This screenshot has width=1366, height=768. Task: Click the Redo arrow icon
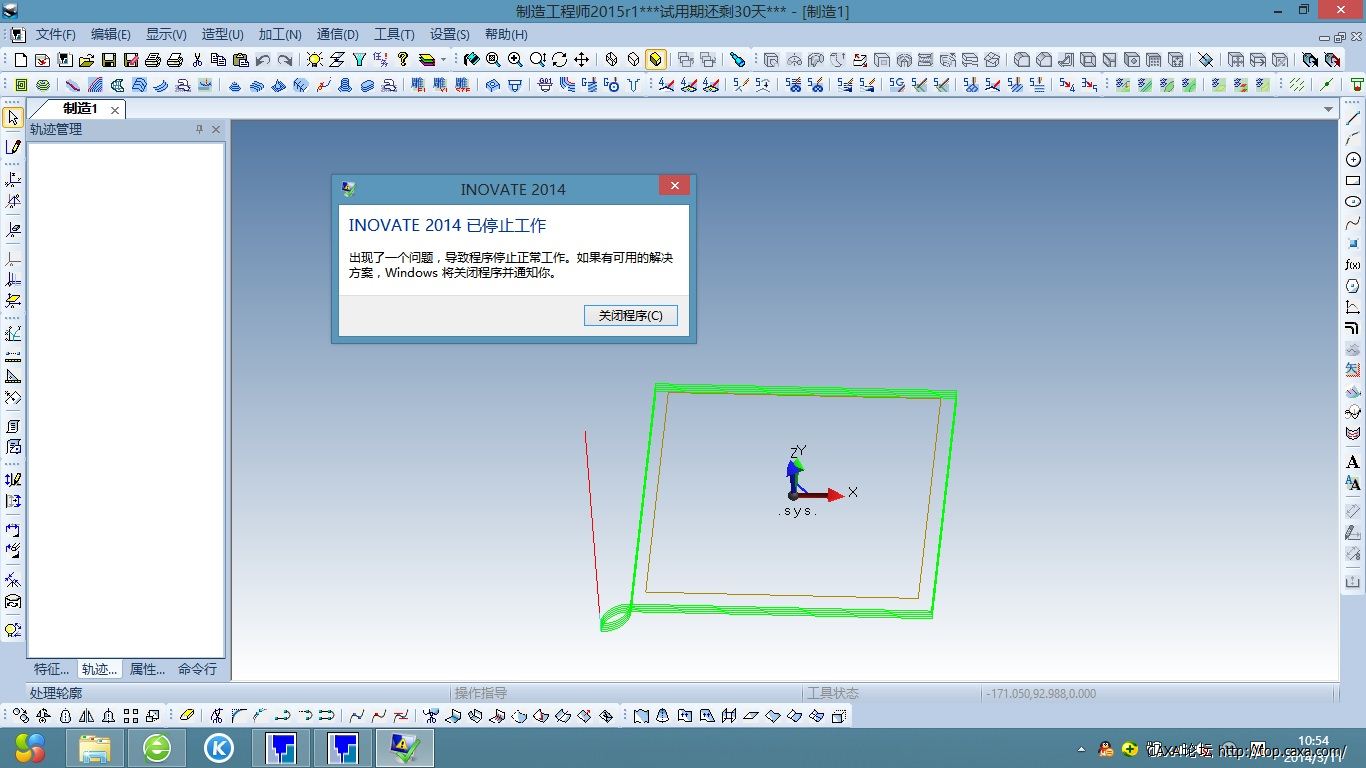285,60
